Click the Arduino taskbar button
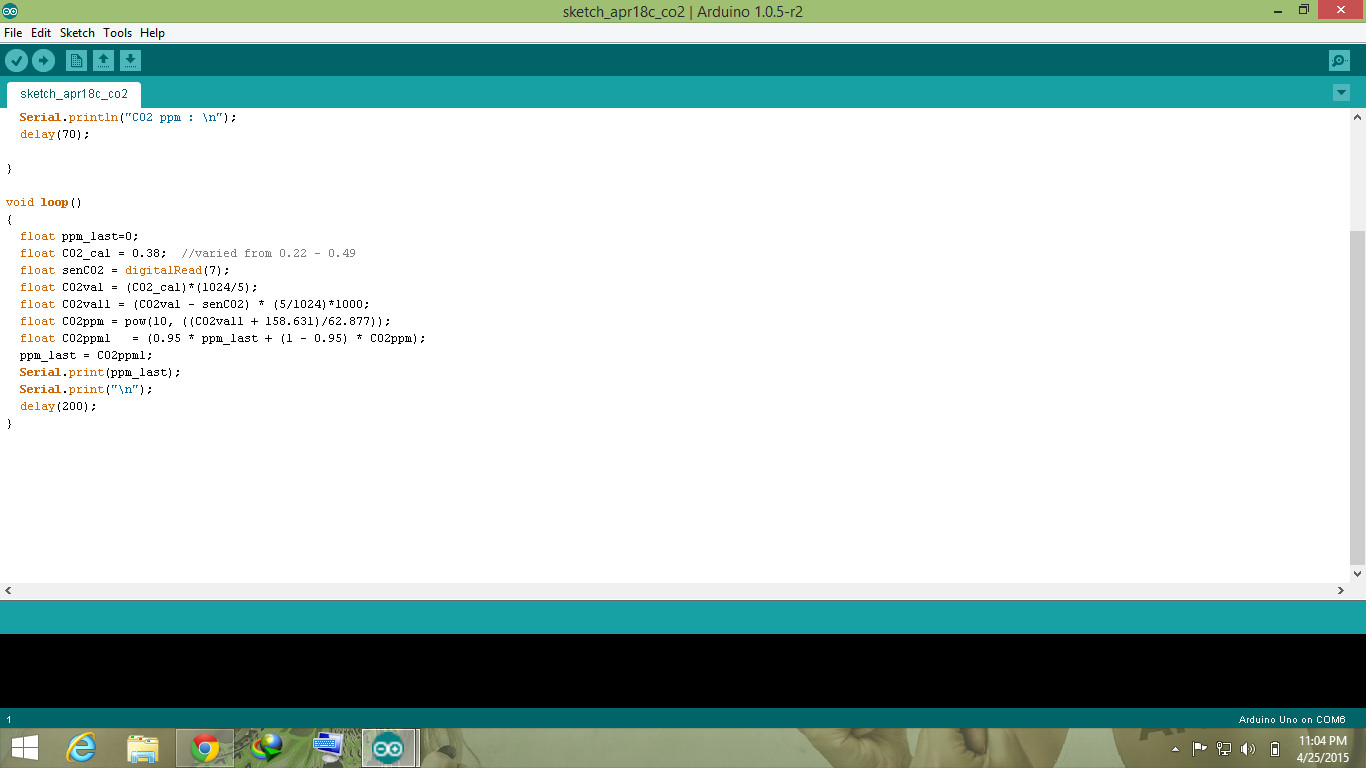Screen dimensions: 1366x768 pos(388,748)
